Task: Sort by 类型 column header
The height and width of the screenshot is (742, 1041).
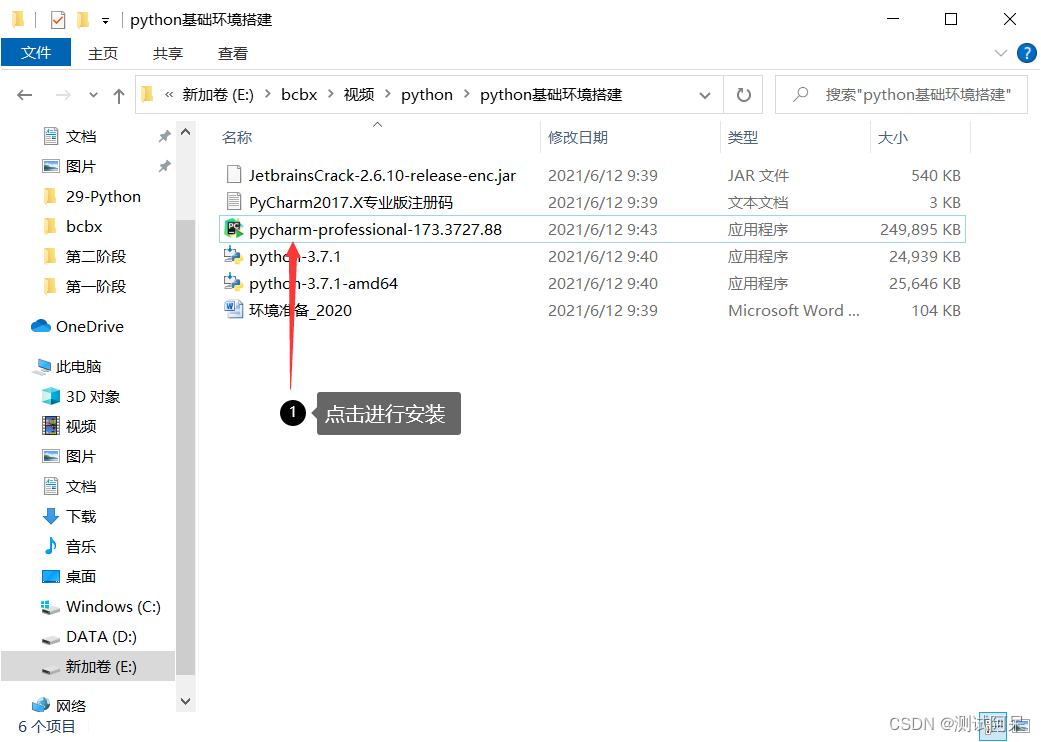Action: (x=743, y=137)
